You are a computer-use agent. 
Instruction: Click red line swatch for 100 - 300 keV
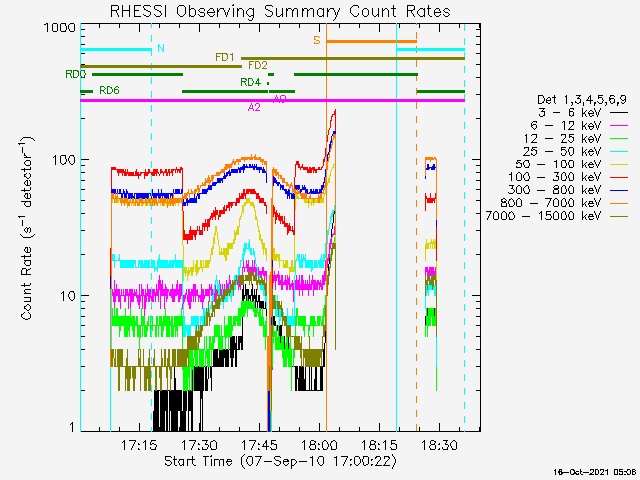point(619,178)
